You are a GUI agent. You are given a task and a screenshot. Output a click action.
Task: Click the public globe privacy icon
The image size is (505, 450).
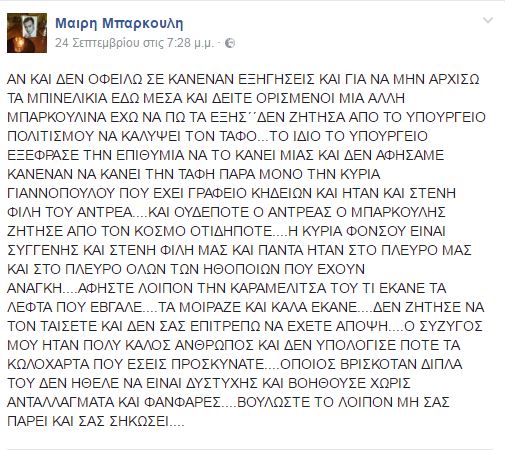pos(230,43)
